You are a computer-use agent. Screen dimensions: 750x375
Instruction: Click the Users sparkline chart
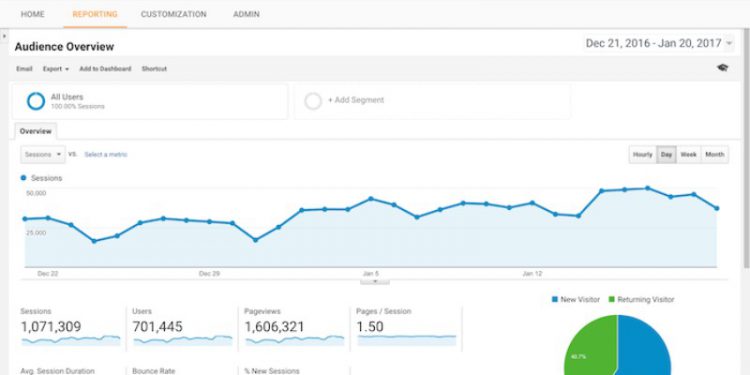pos(183,340)
